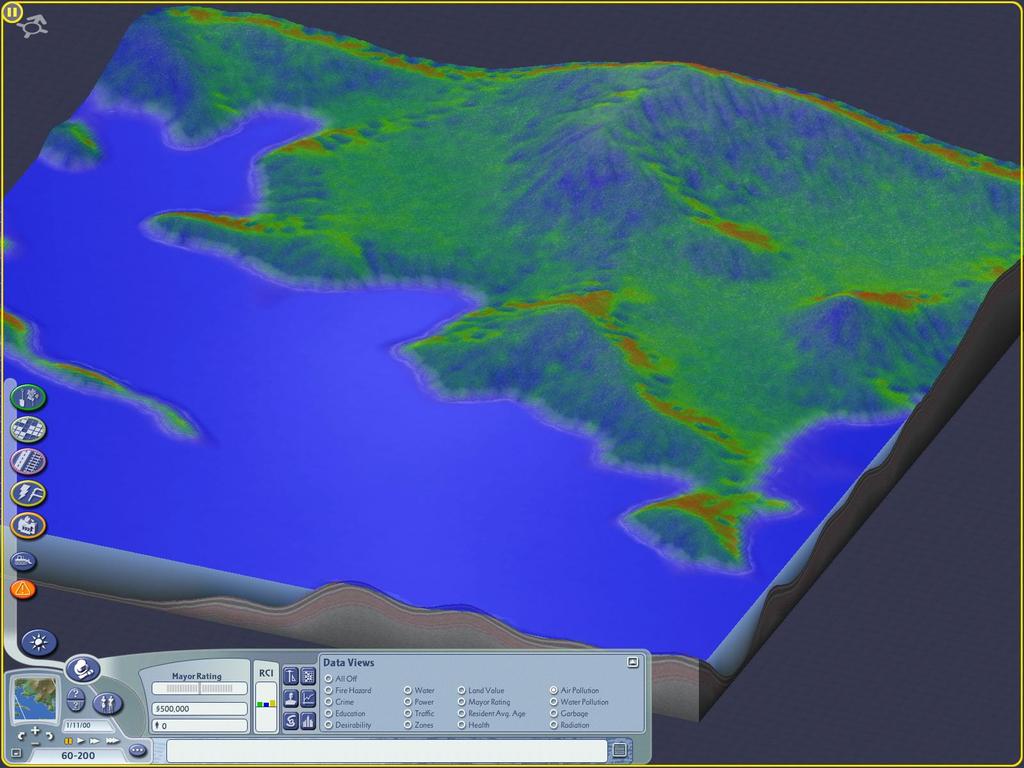
Task: Click the Mayor mode hat icon
Action: (x=82, y=669)
